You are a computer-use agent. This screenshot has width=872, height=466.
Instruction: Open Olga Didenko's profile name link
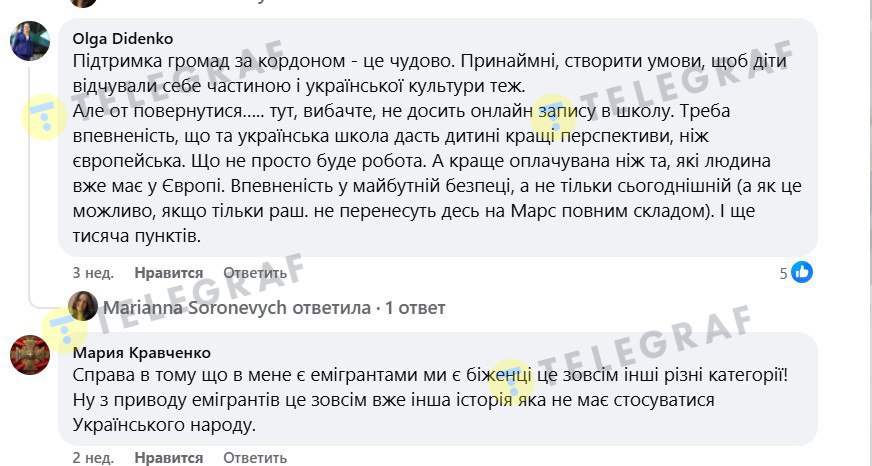(123, 39)
